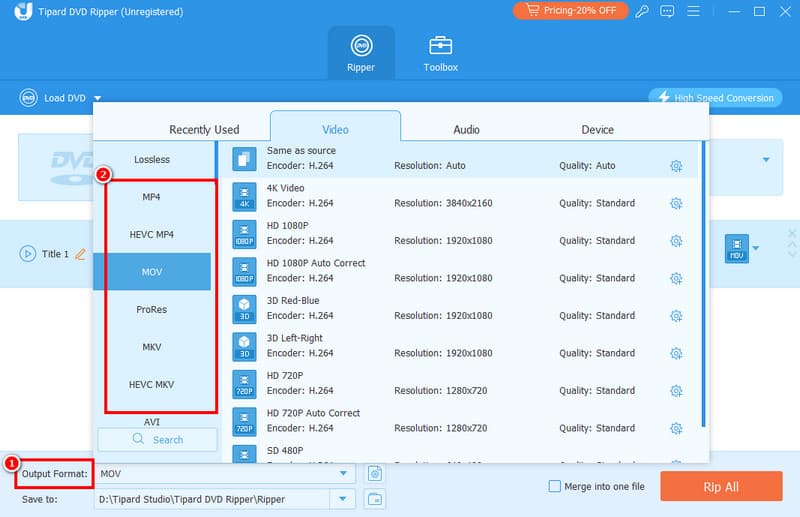800x517 pixels.
Task: Open settings gear for HD 720P preset
Action: coord(676,391)
